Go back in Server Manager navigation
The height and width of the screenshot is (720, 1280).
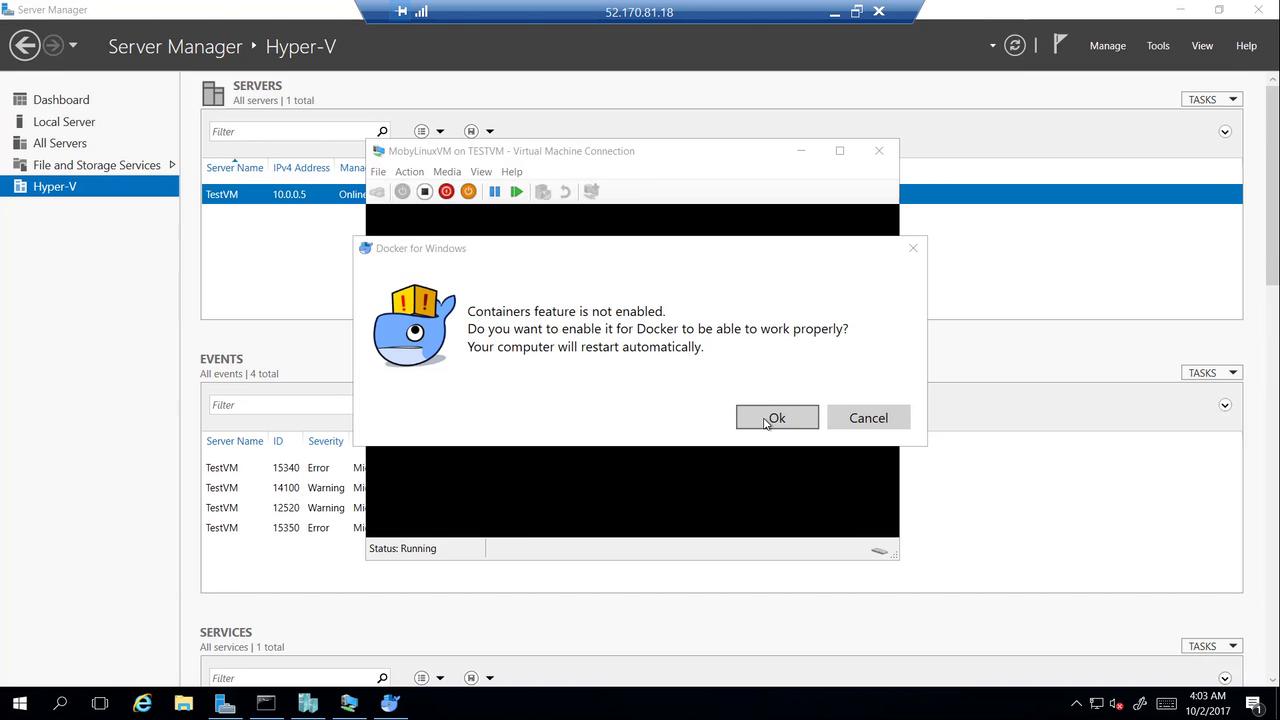[x=25, y=45]
